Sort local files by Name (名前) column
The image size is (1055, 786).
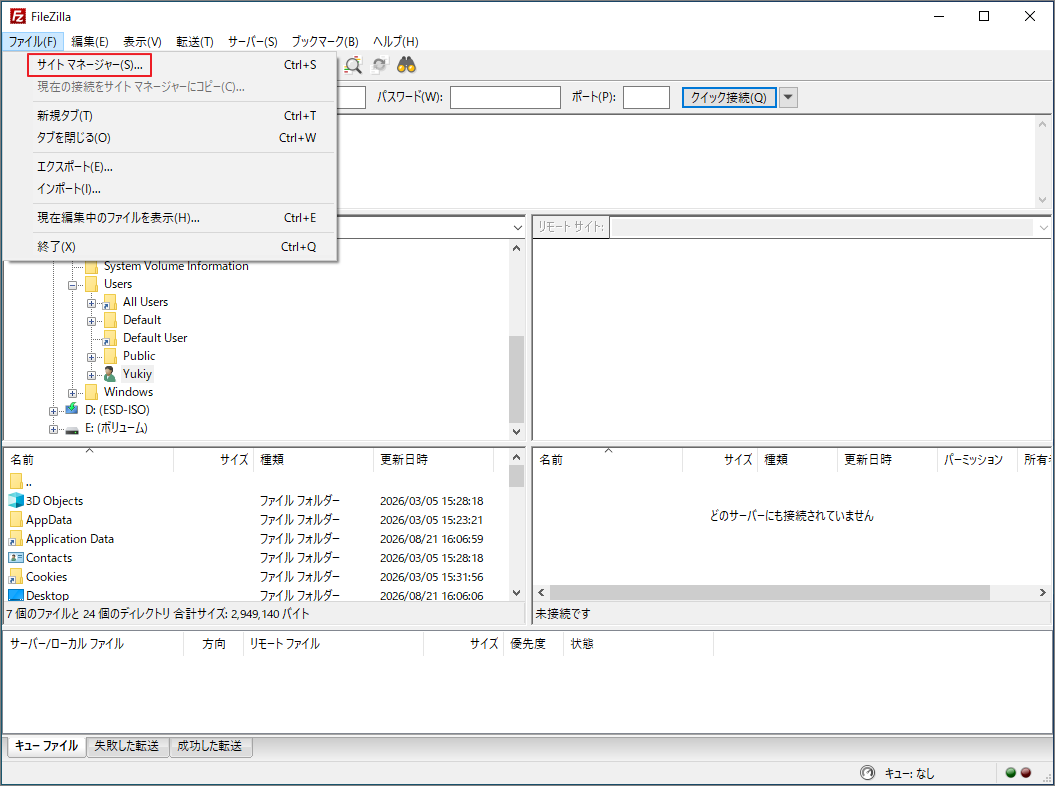pyautogui.click(x=89, y=460)
